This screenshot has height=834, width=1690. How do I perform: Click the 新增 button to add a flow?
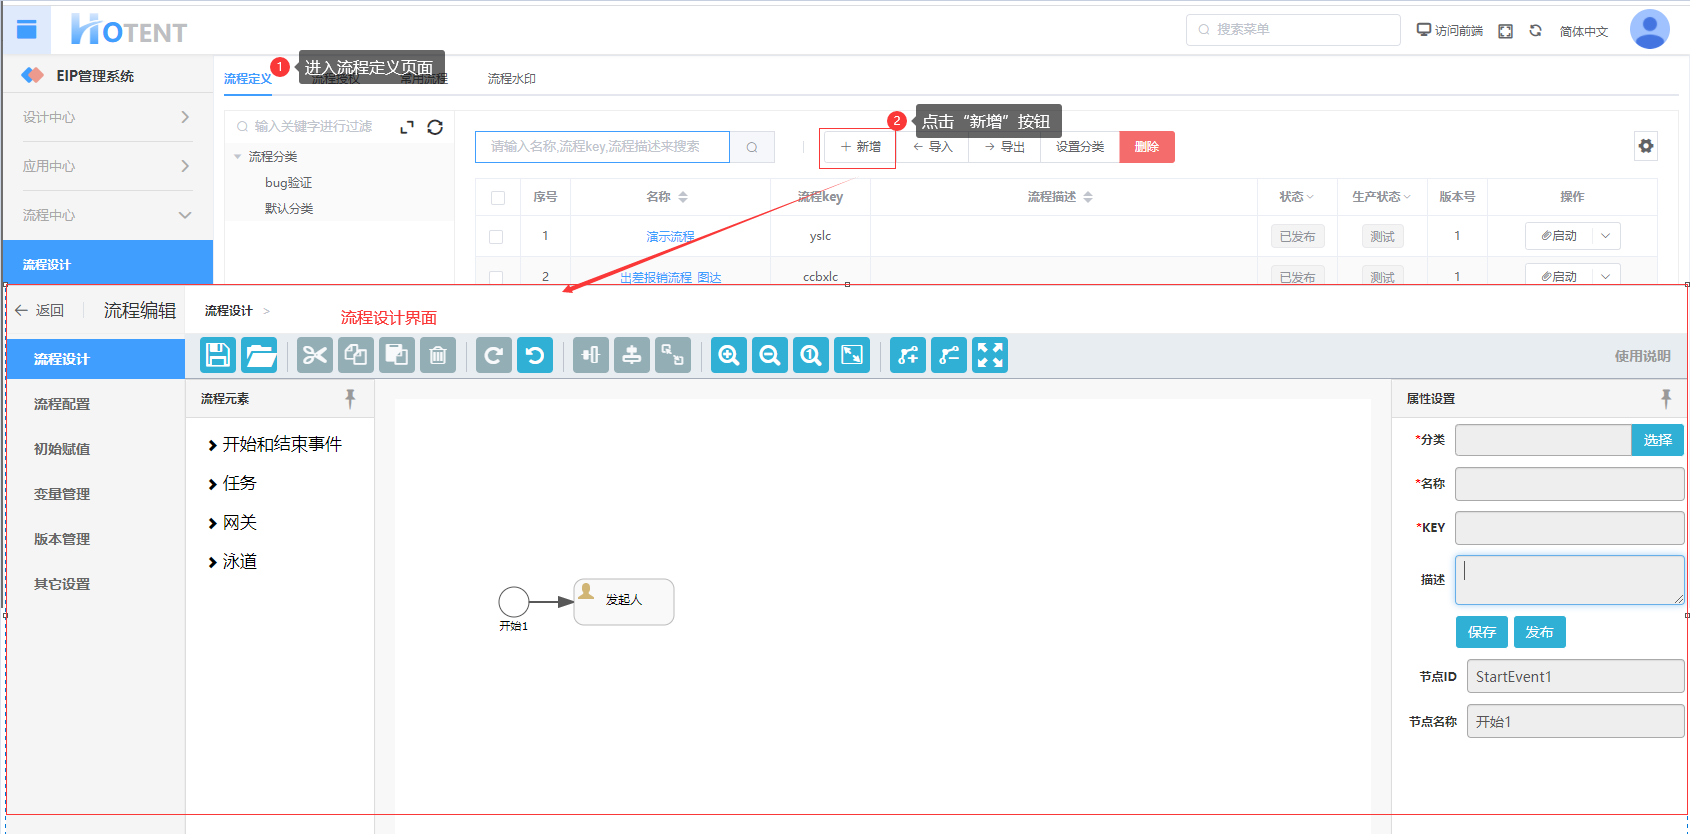click(860, 147)
